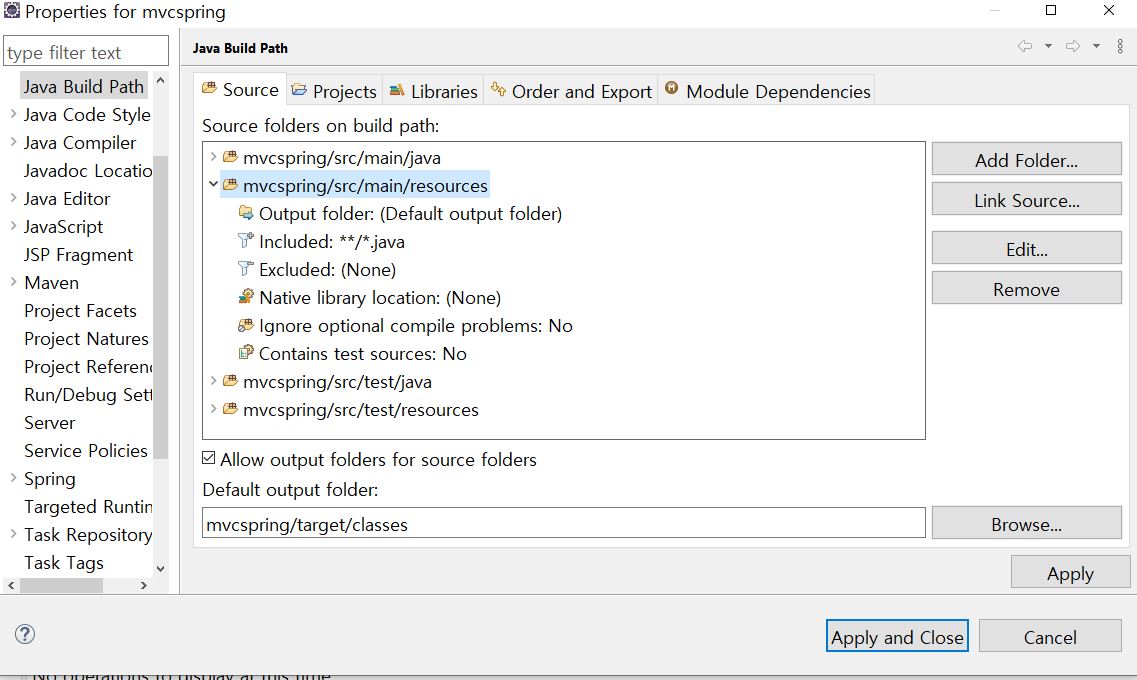Click the Default output folder text field
The width and height of the screenshot is (1137, 680).
(x=563, y=523)
